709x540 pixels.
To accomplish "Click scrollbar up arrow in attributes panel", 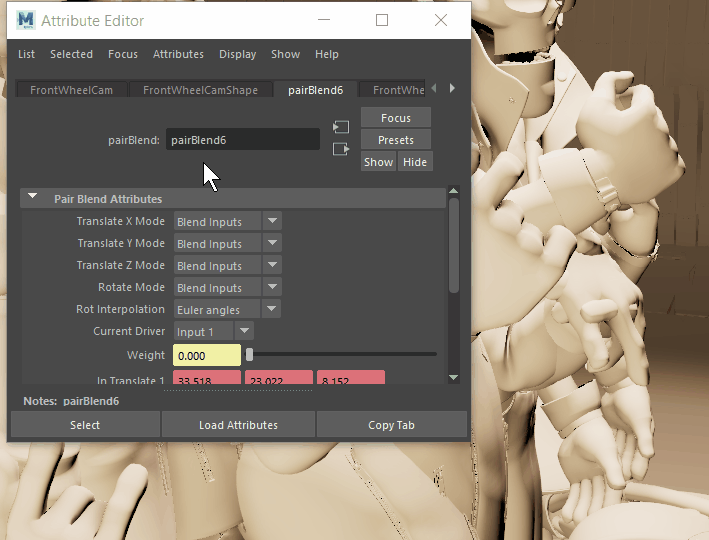I will point(454,191).
